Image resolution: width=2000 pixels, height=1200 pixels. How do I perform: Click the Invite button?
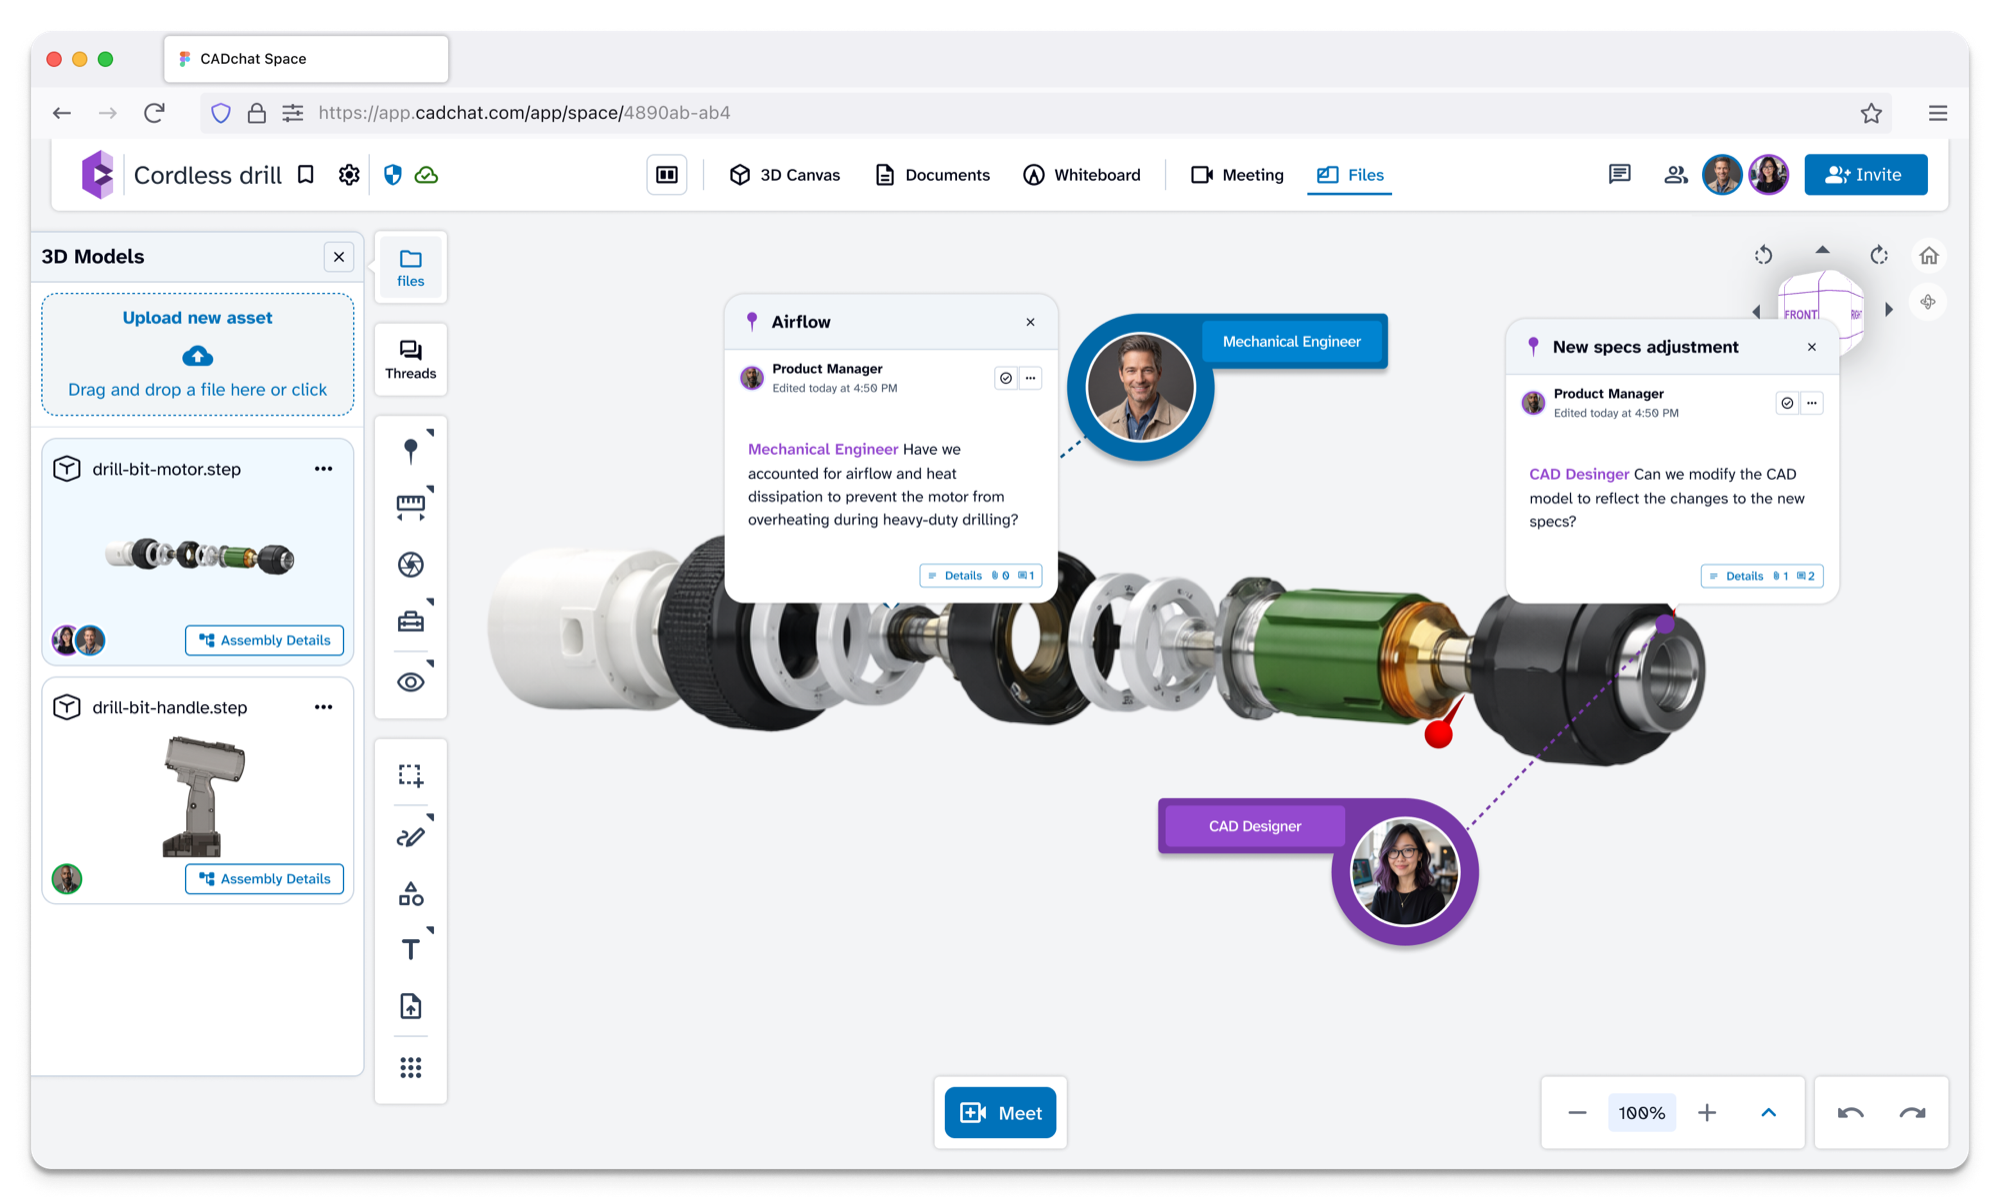pos(1865,175)
